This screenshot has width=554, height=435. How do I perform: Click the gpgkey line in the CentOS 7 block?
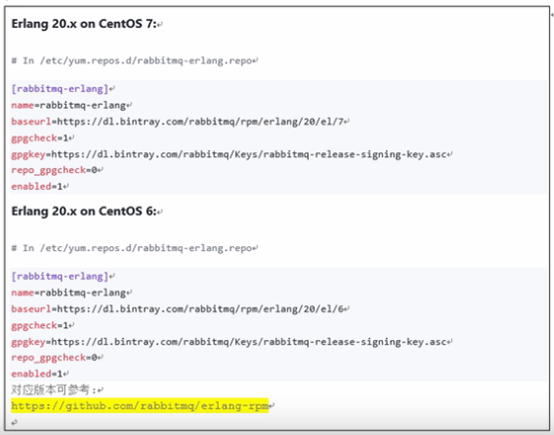point(229,154)
